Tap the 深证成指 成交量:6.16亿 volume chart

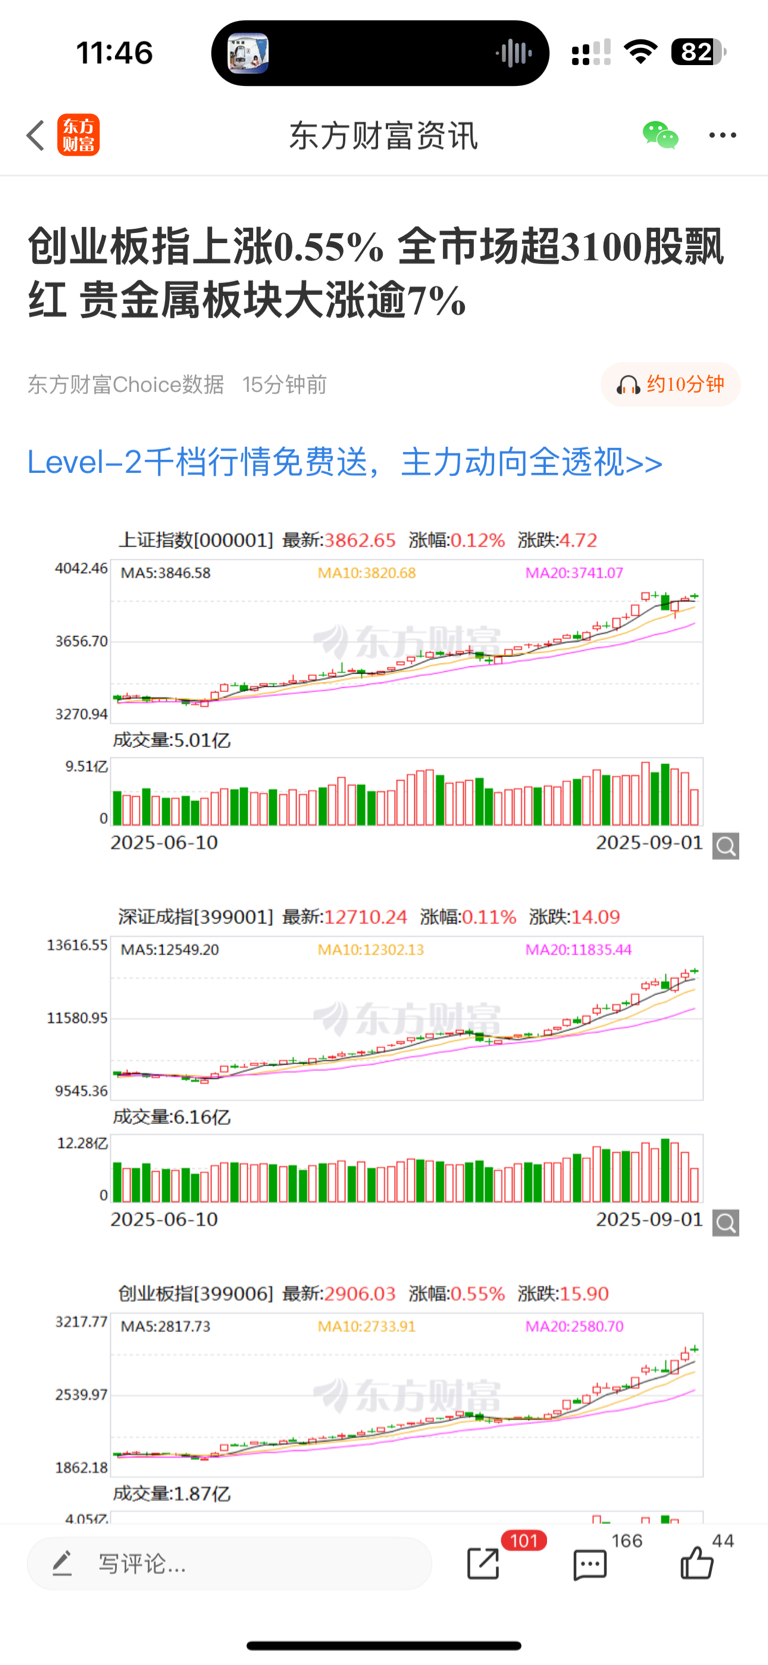coord(407,1168)
